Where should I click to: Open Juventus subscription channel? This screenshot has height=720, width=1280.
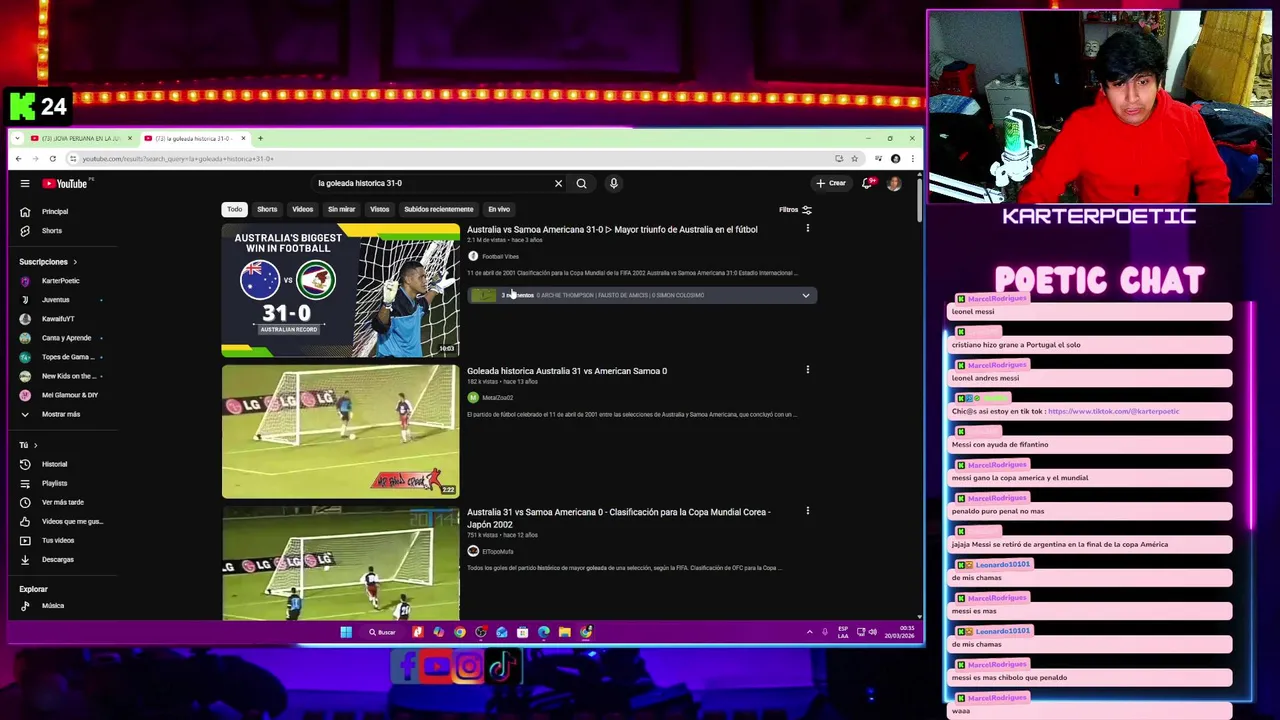(55, 300)
